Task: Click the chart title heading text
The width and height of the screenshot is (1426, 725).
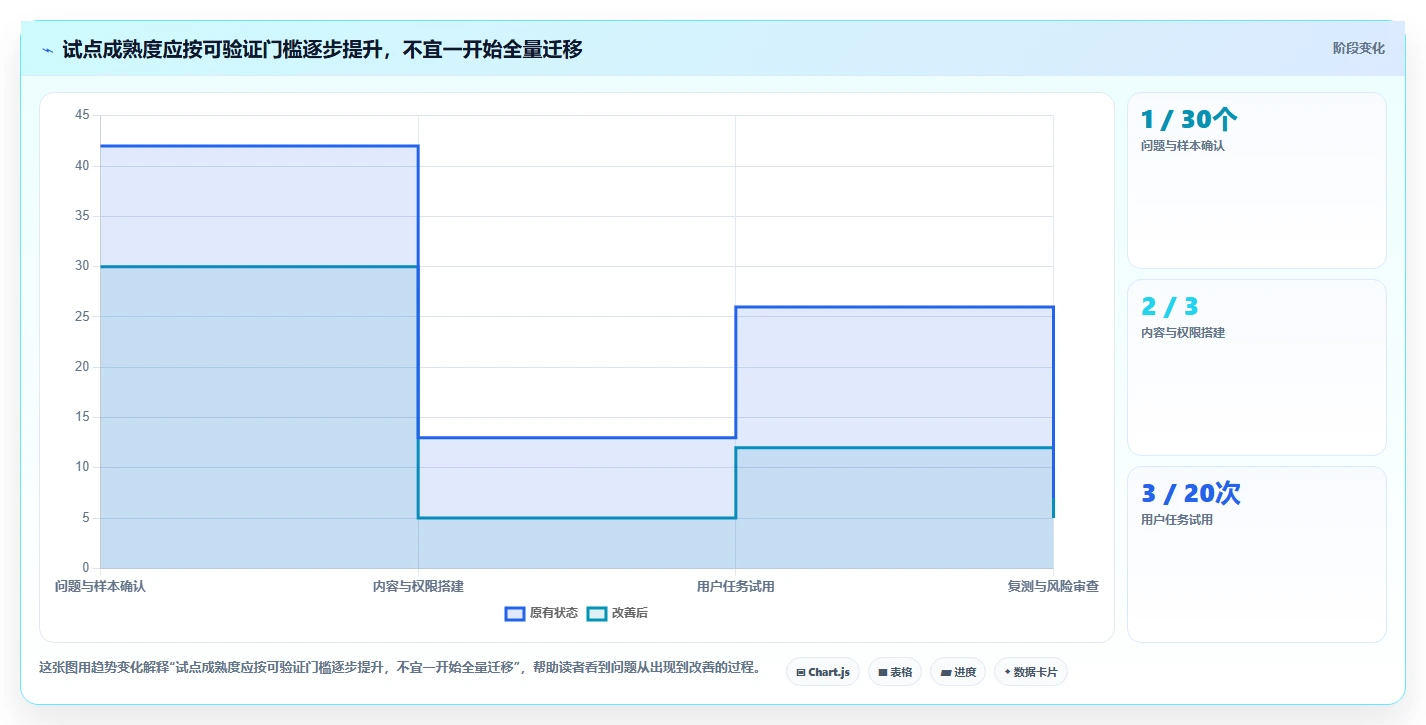Action: [322, 49]
